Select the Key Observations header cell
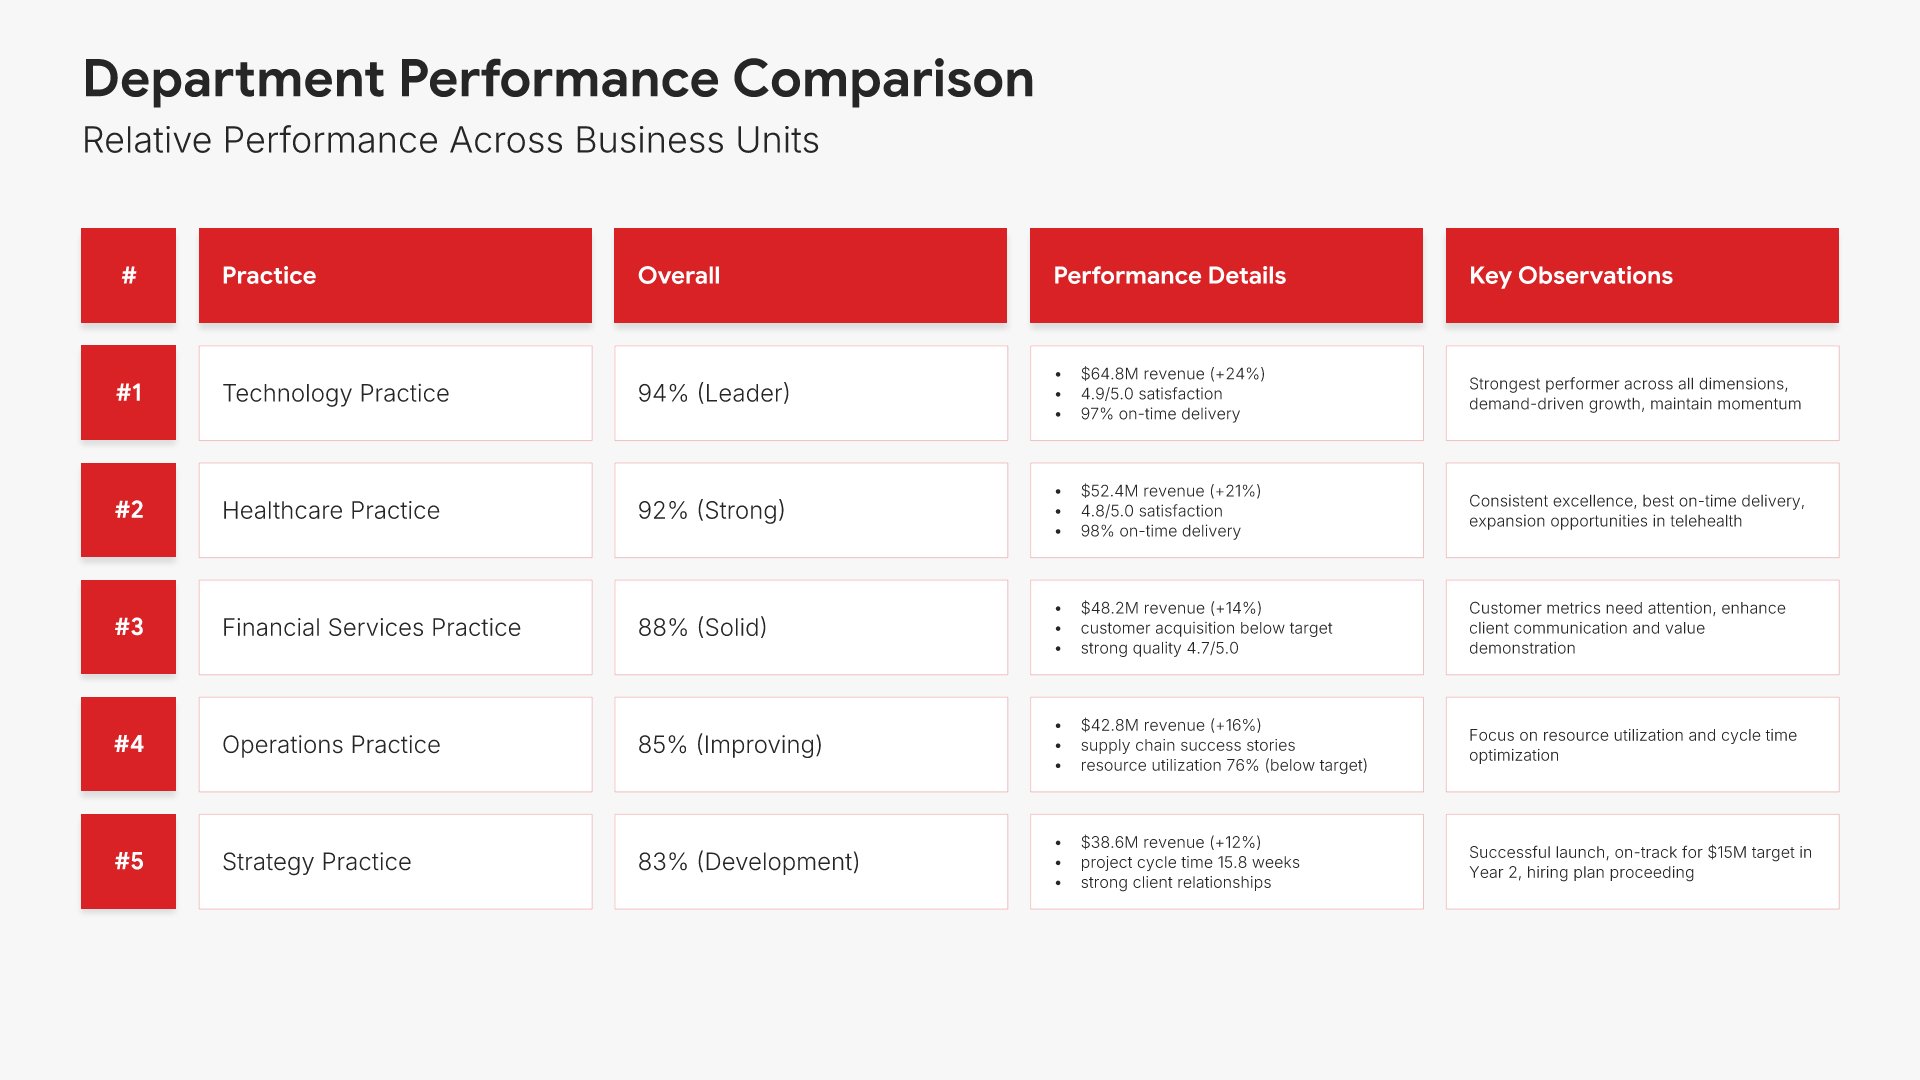Screen dimensions: 1920x1080 point(1642,275)
